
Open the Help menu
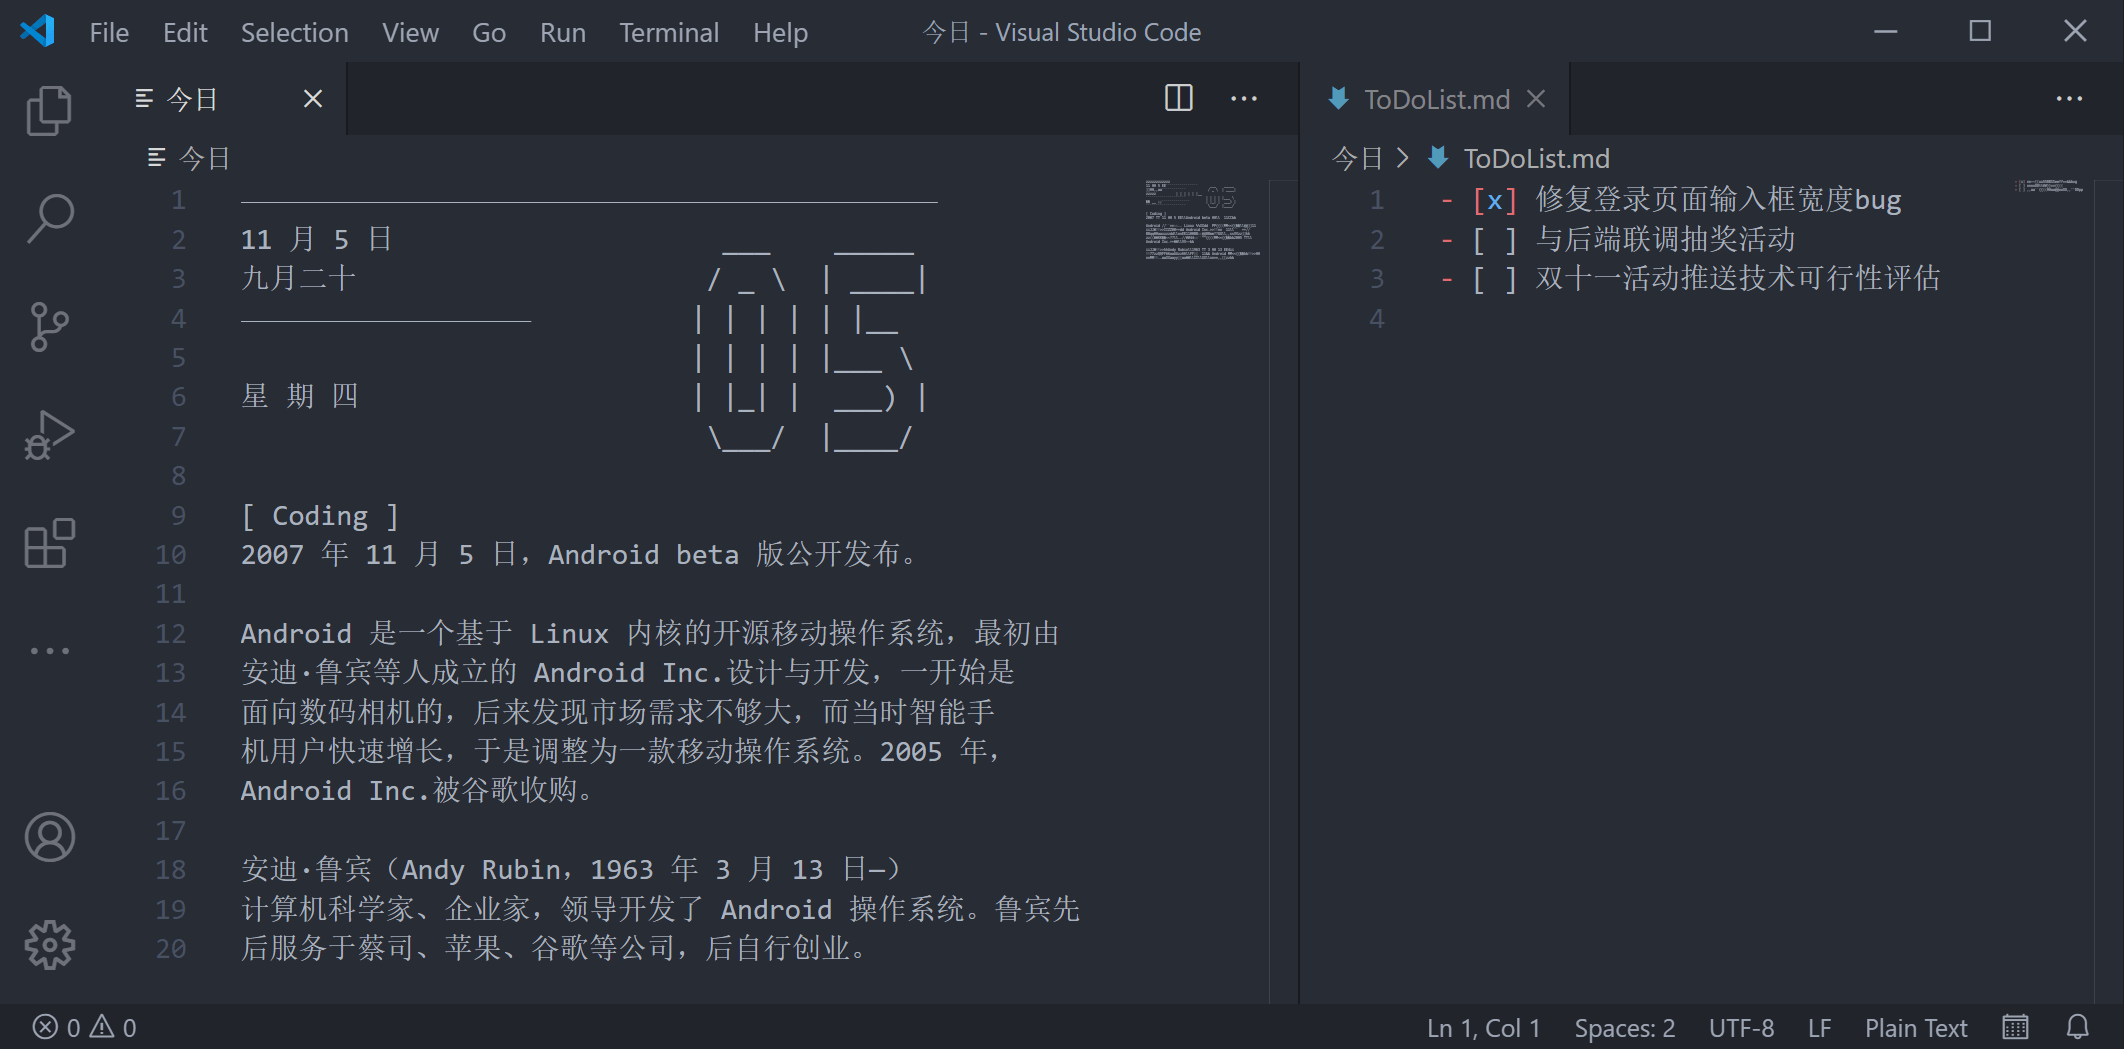coord(780,32)
